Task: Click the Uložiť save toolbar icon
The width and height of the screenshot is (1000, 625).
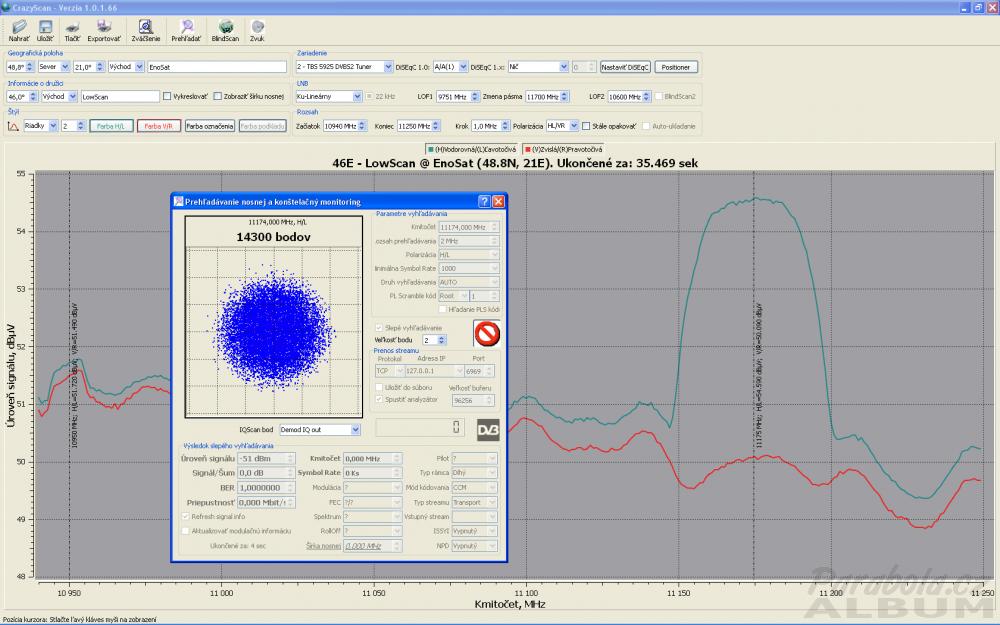Action: (x=45, y=30)
